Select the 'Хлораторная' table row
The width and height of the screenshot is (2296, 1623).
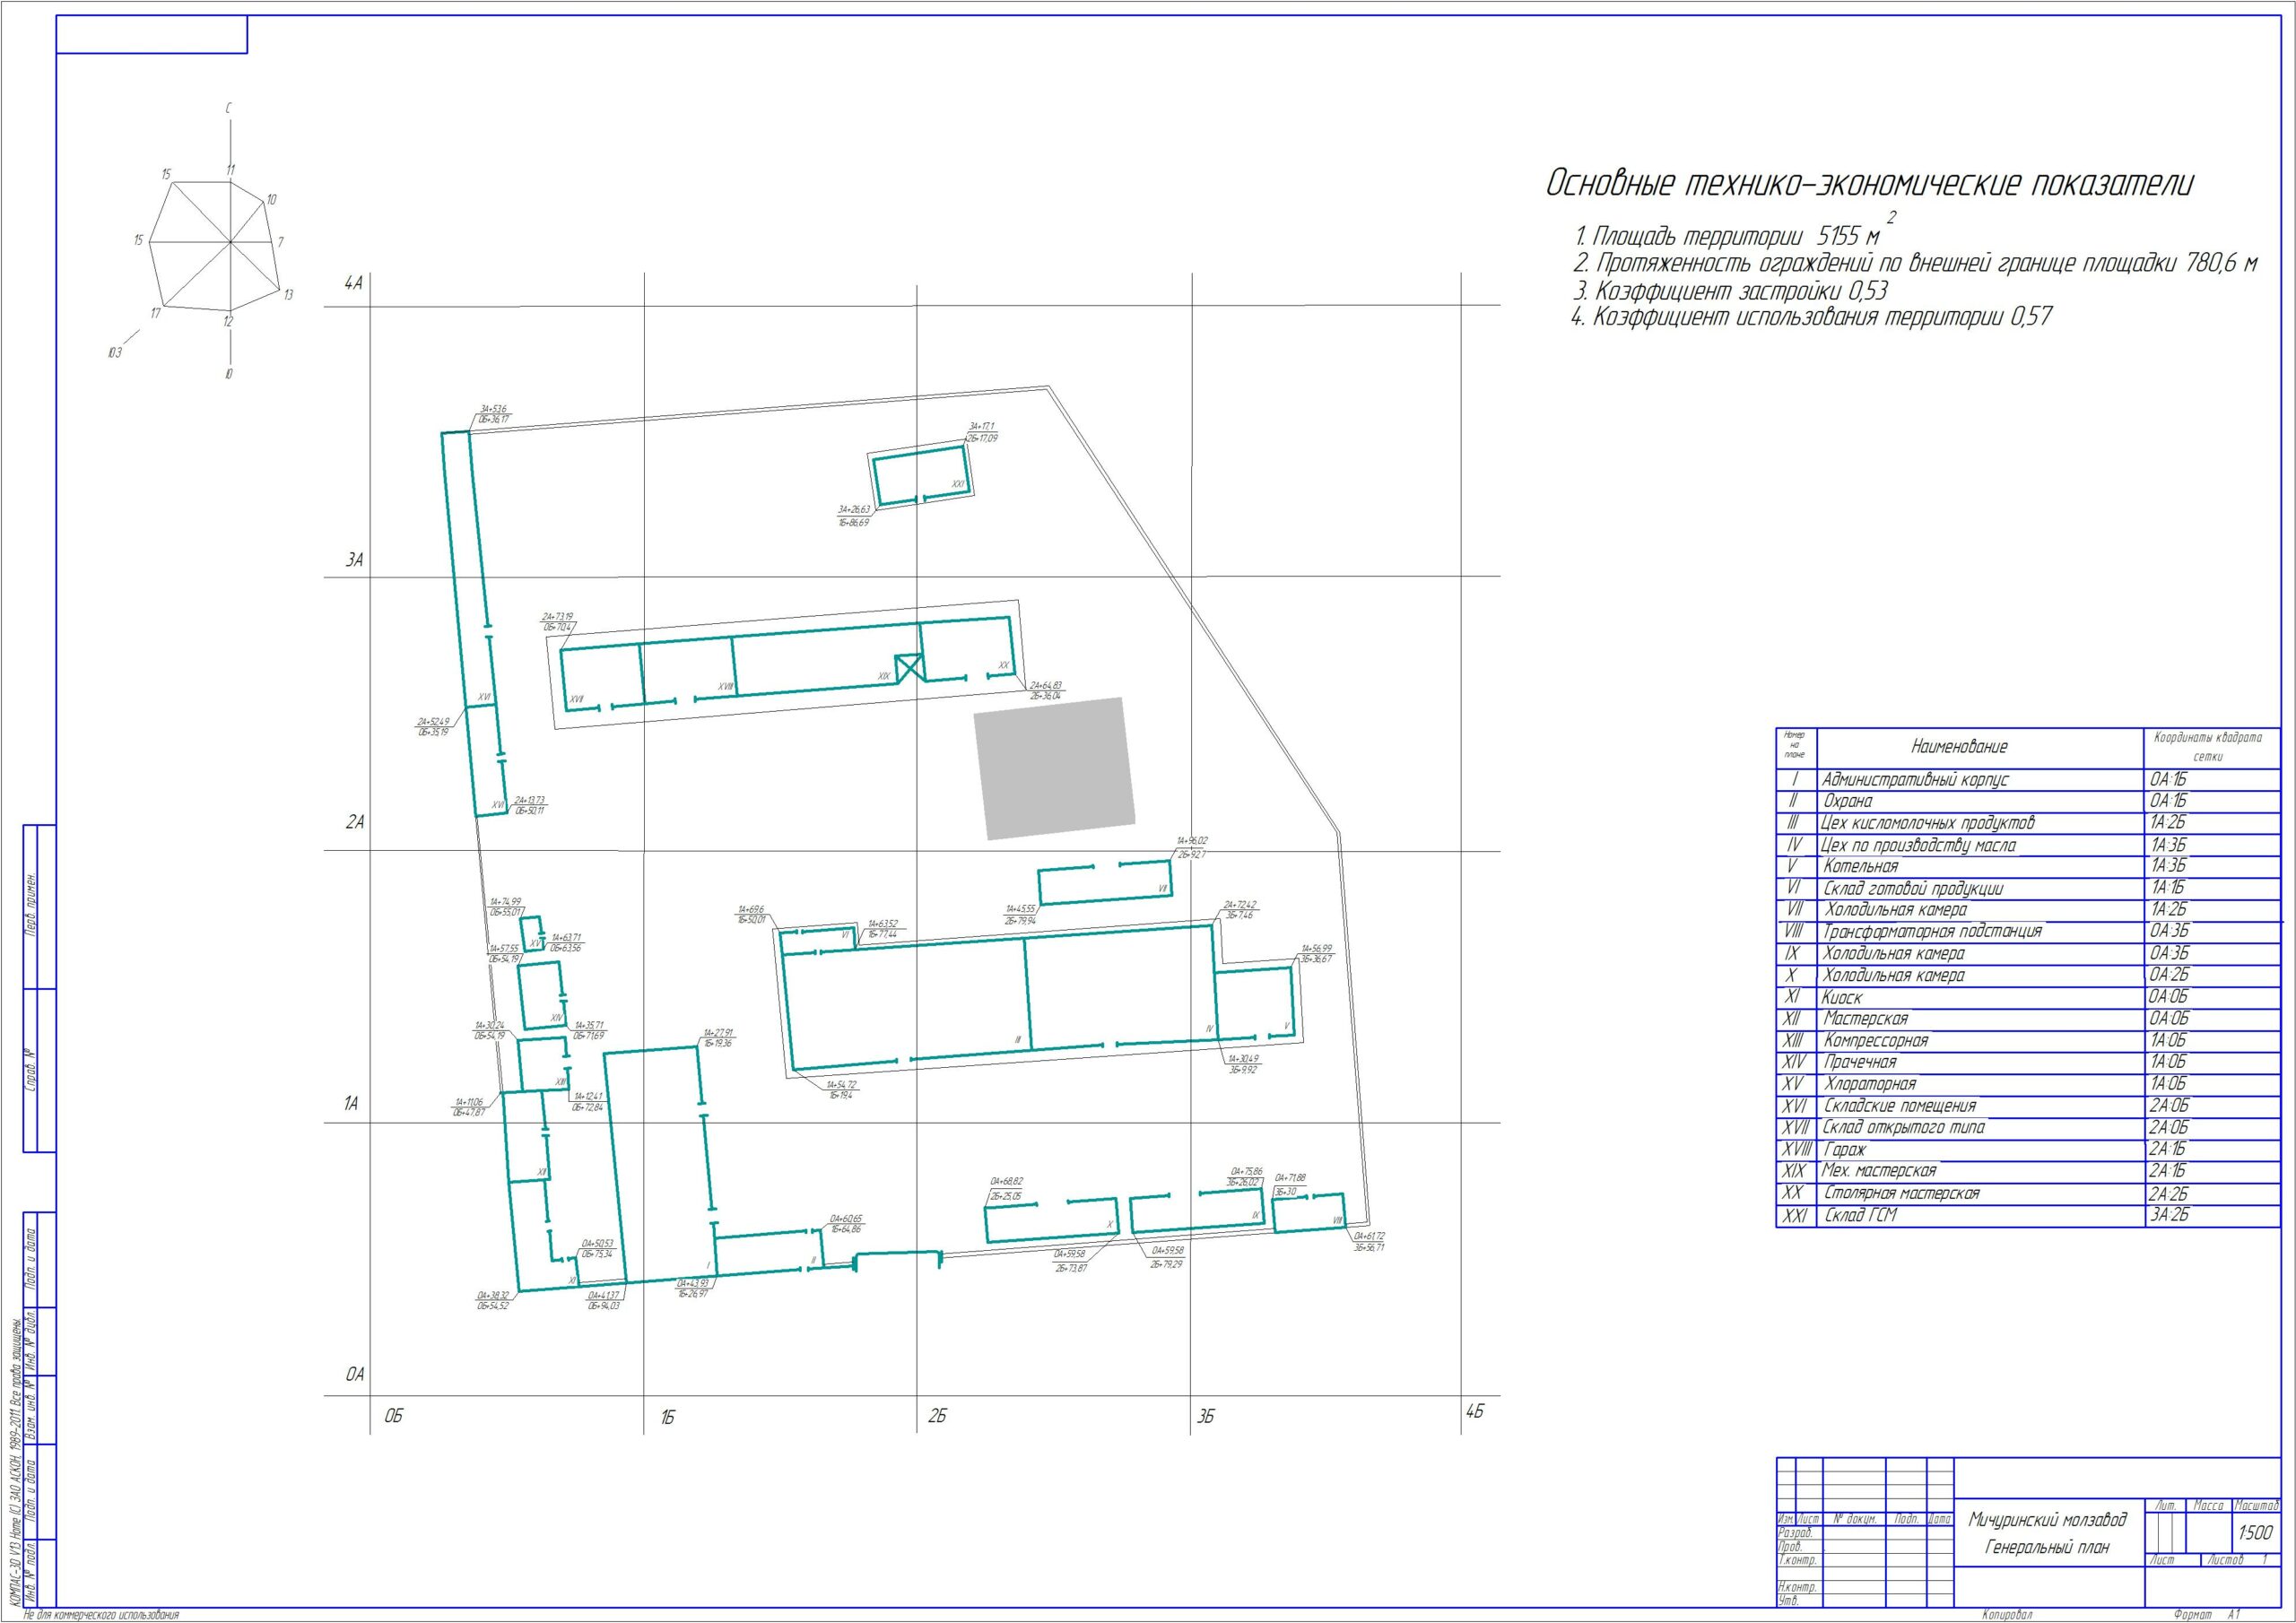2028,1084
